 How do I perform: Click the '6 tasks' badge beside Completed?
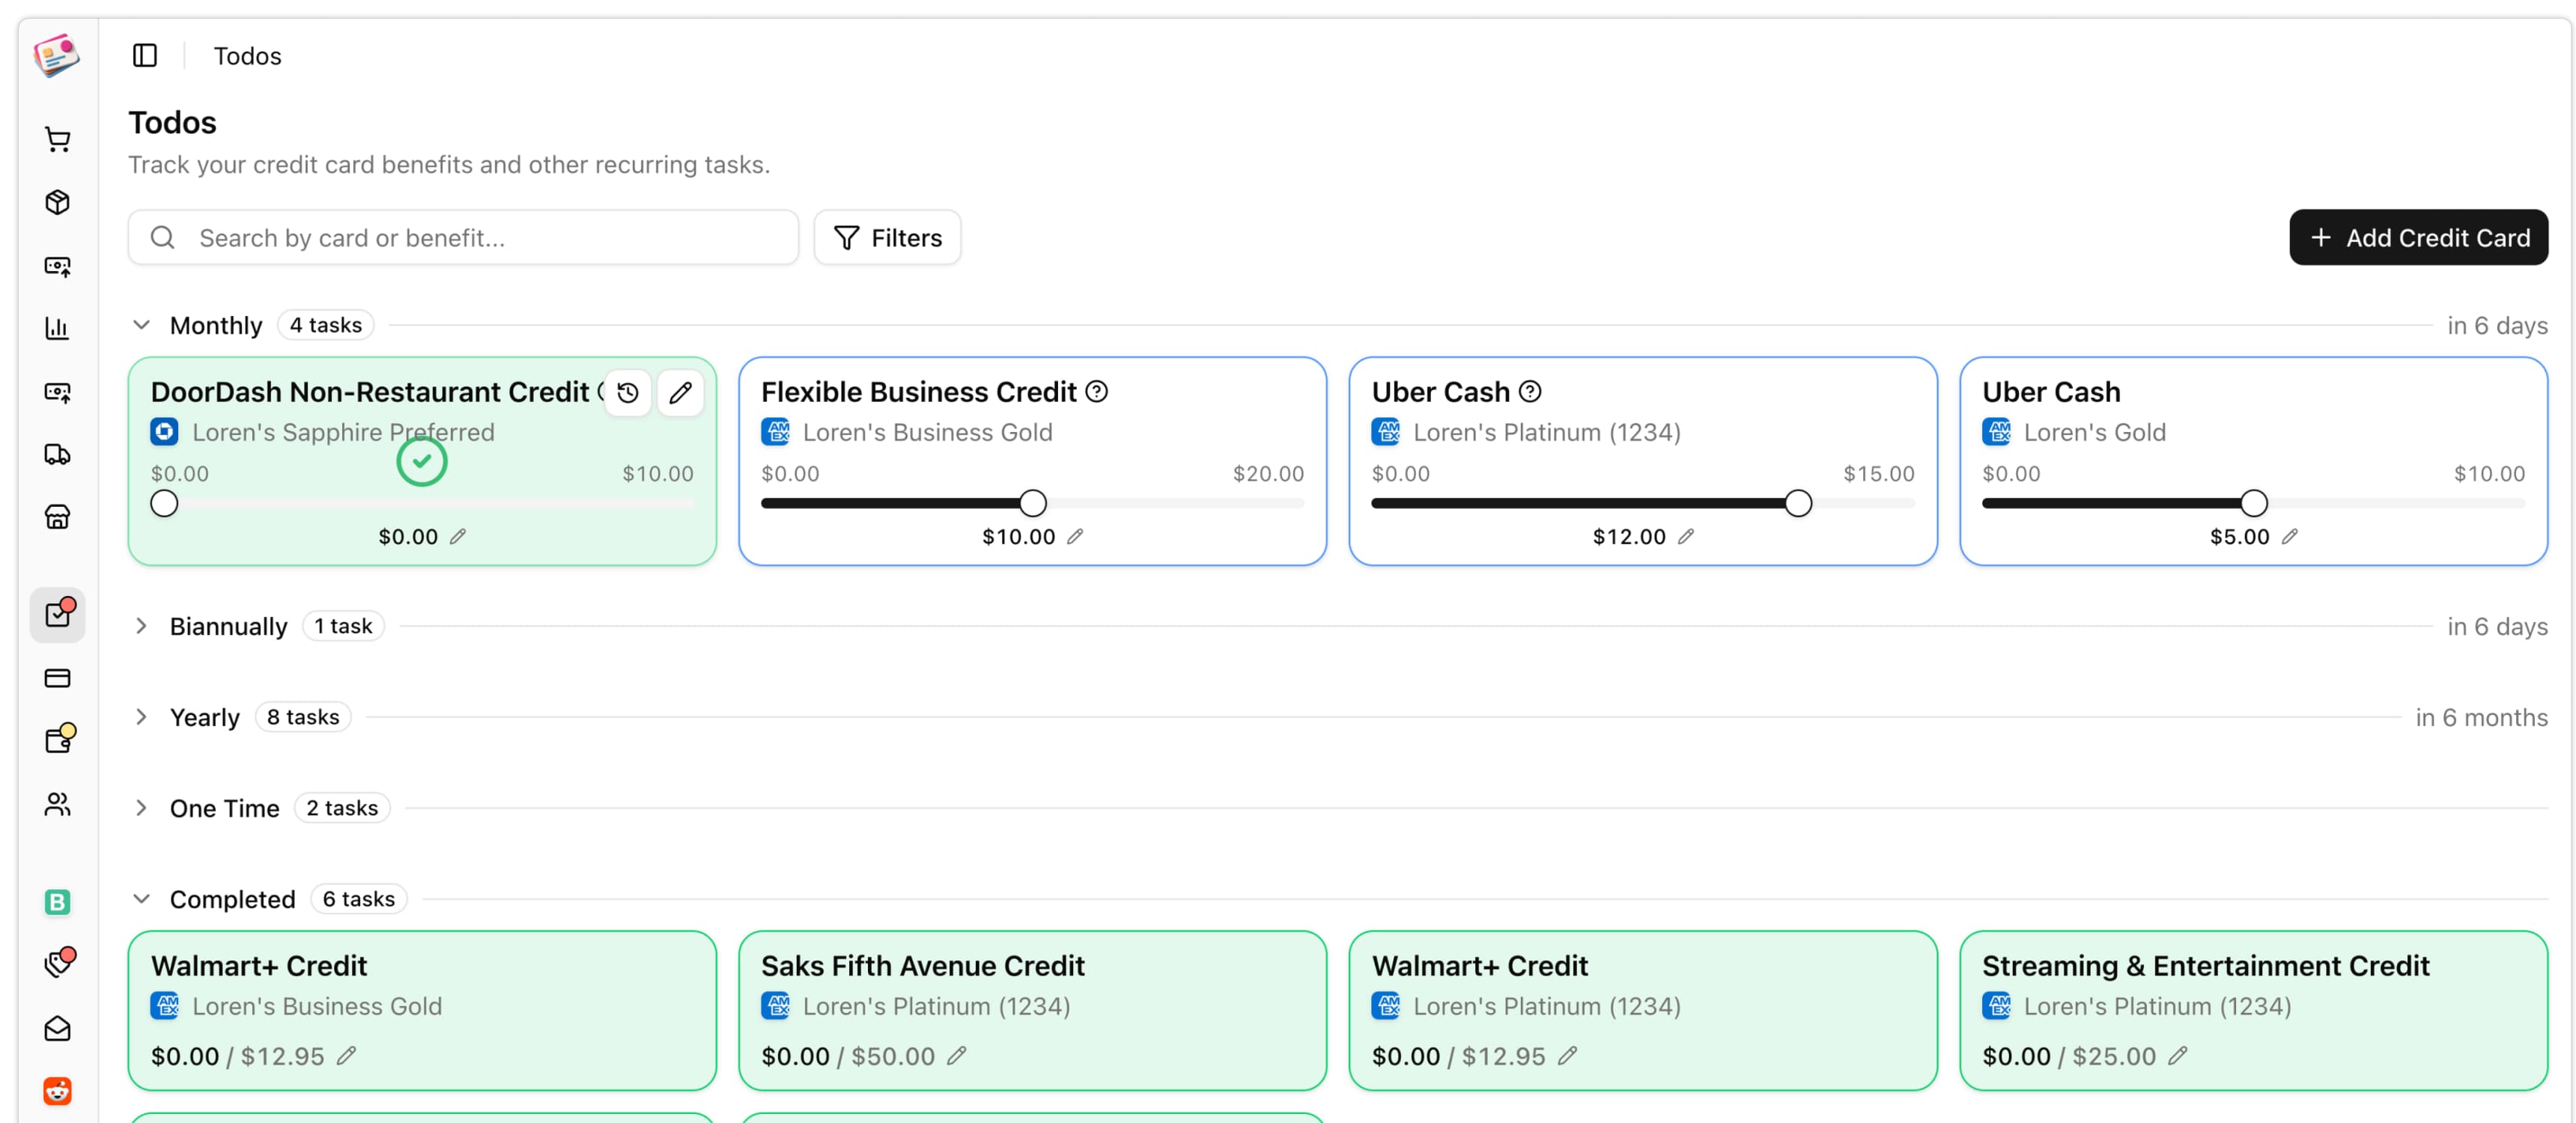pos(358,899)
